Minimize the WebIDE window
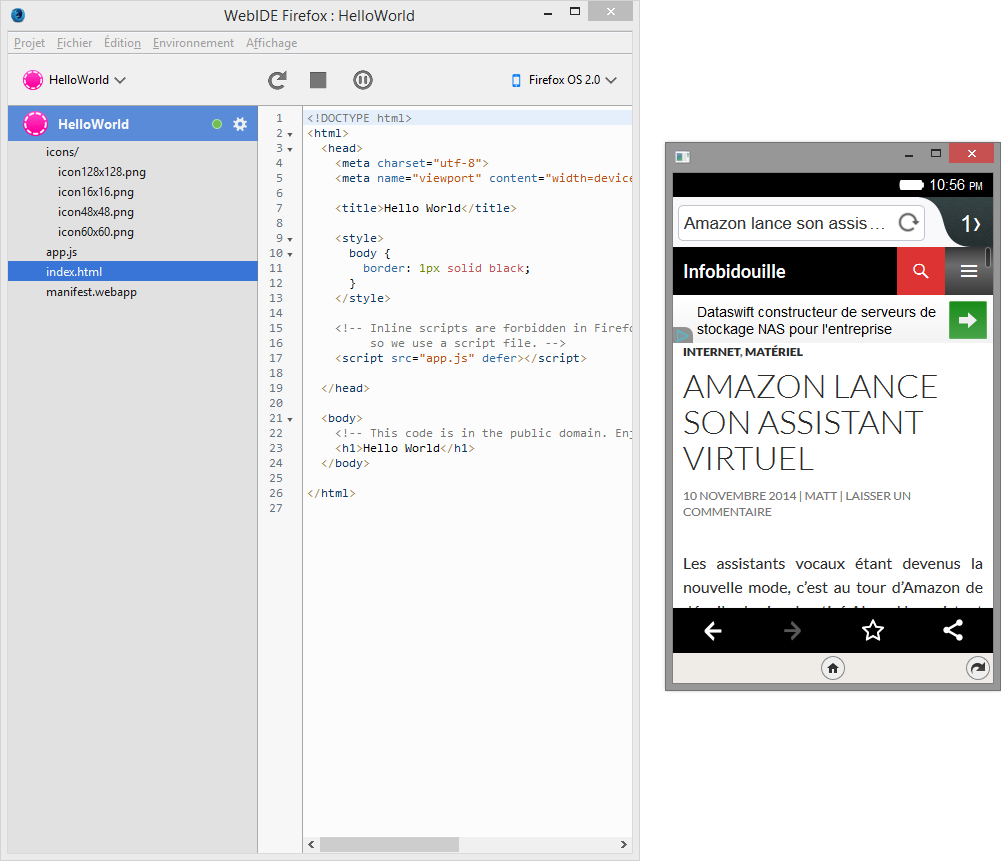Screen dimensions: 1001x861 click(548, 12)
